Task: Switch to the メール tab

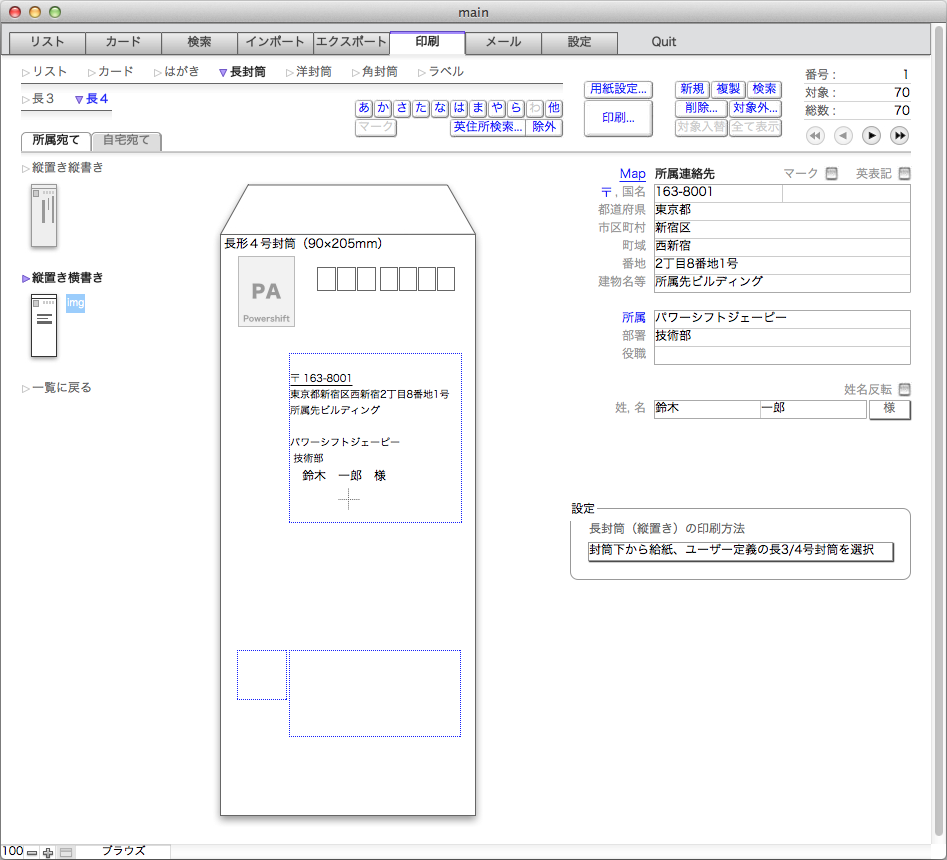Action: click(x=503, y=42)
